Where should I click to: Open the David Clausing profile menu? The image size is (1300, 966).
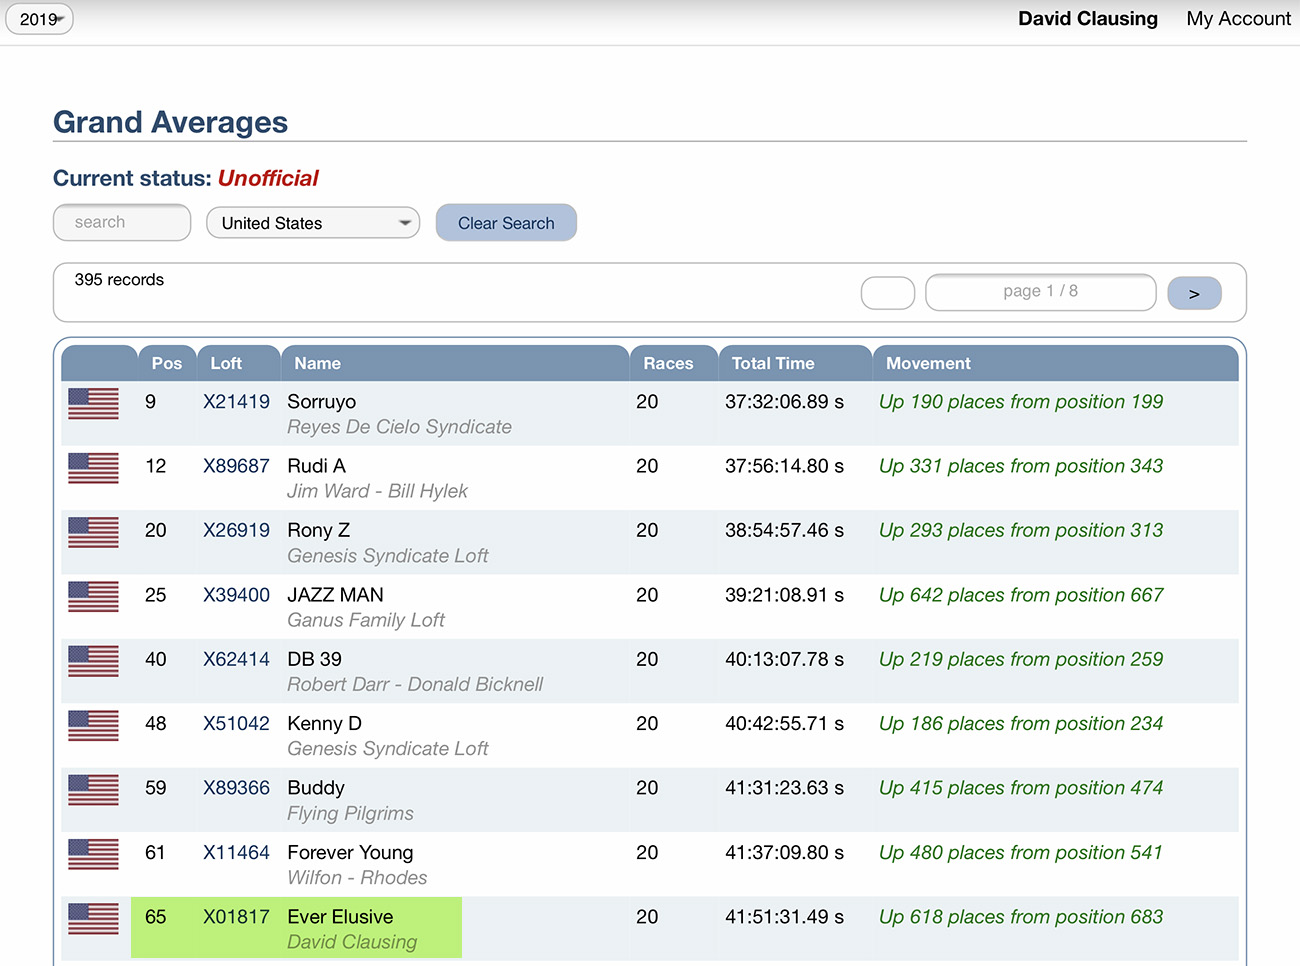1087,19
